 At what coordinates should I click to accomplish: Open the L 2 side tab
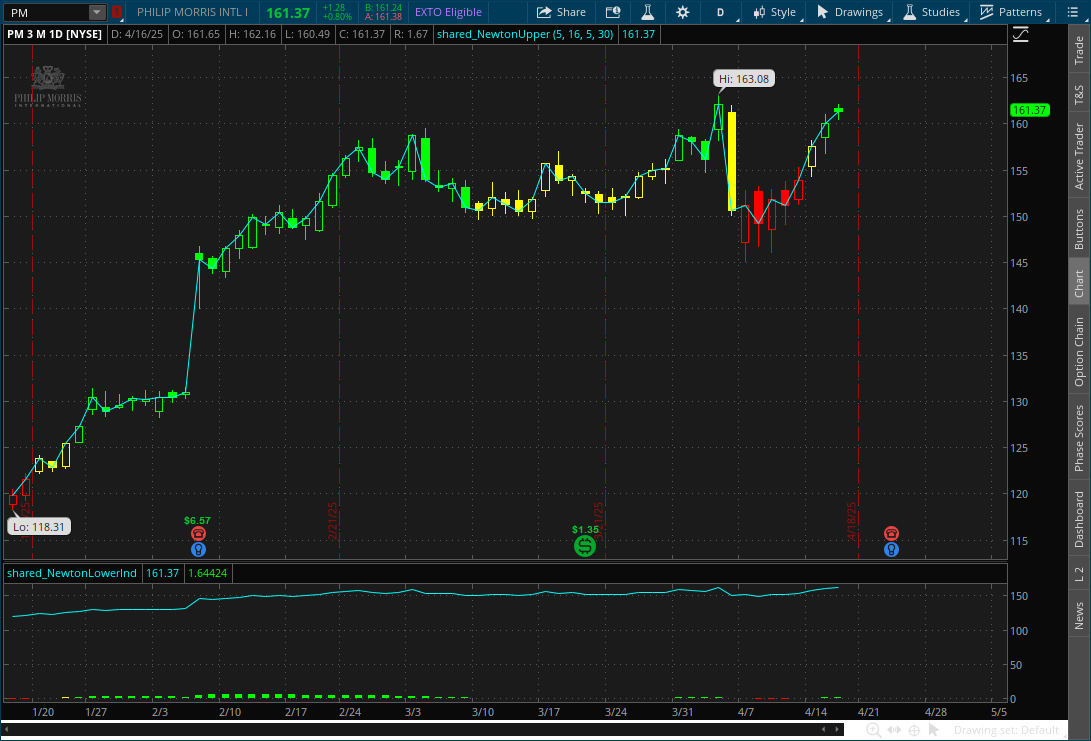coord(1079,574)
